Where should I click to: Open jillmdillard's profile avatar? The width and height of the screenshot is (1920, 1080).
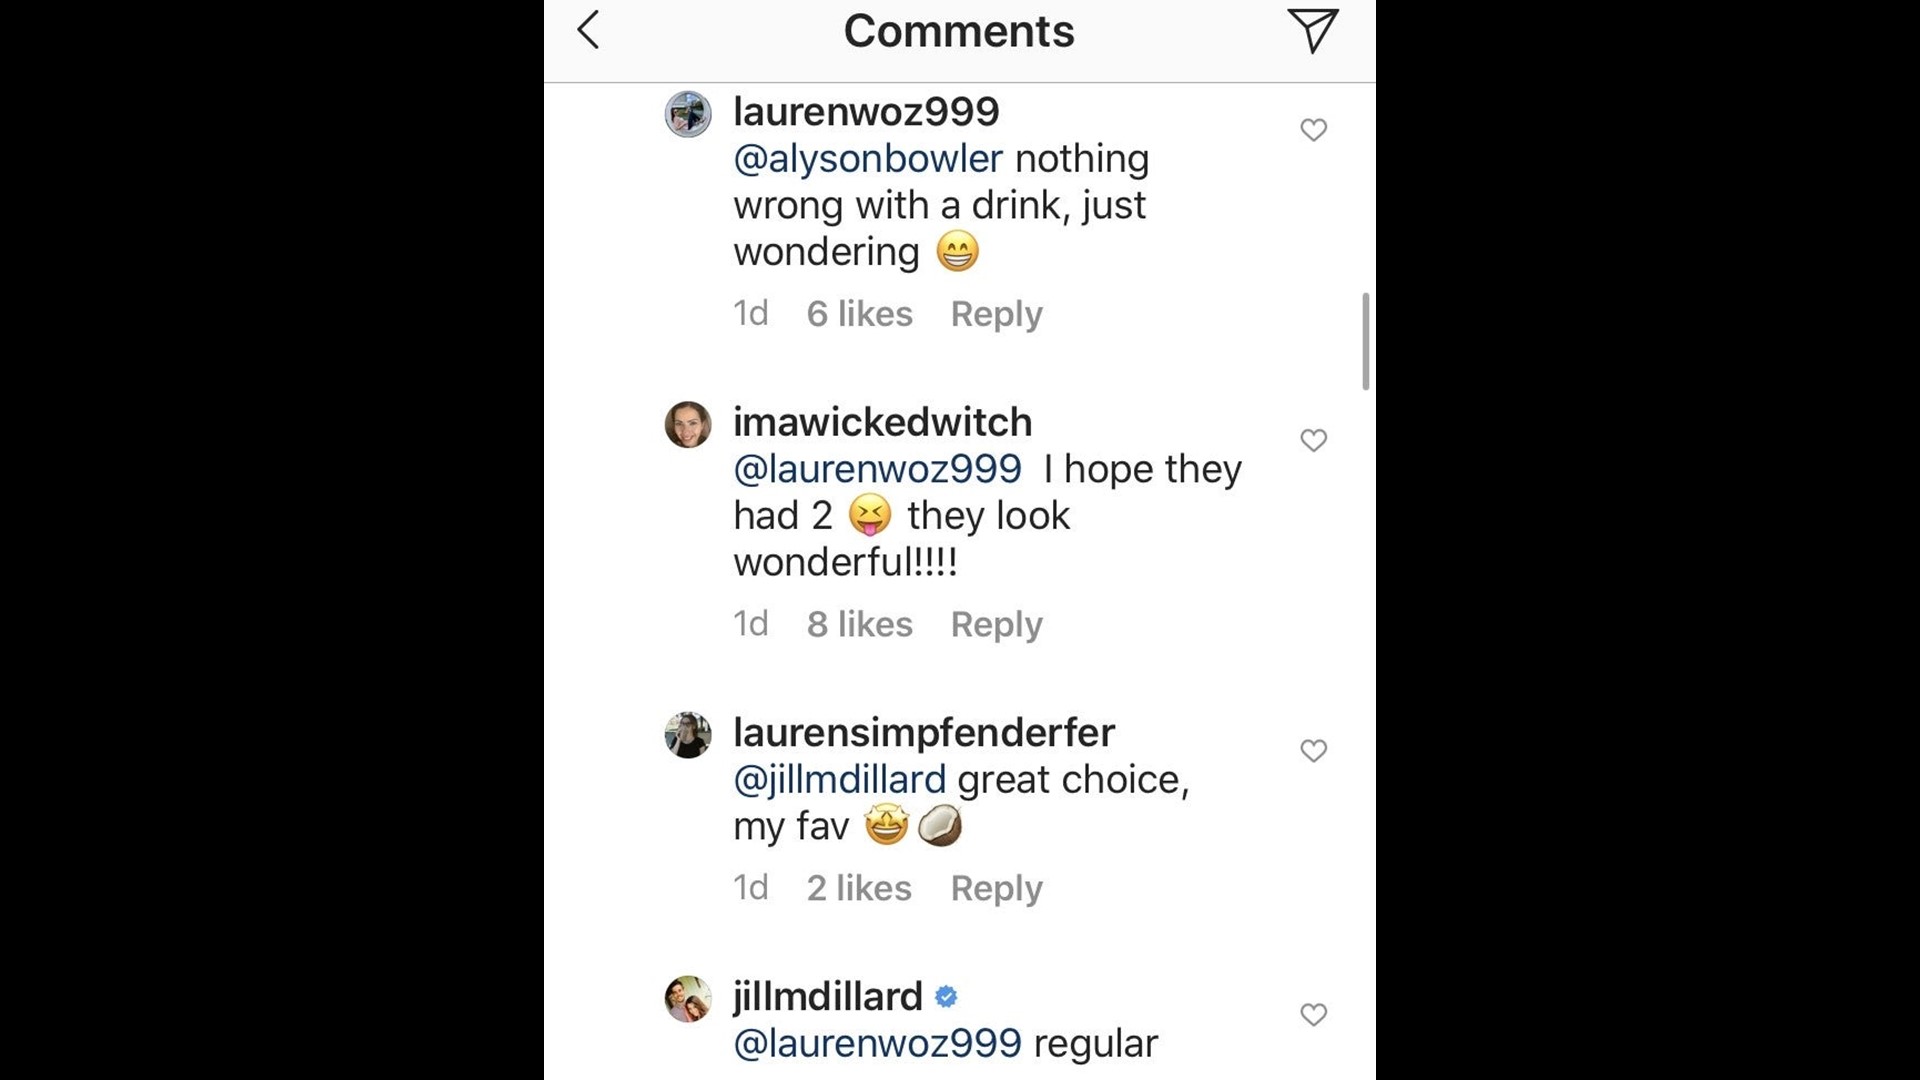pyautogui.click(x=688, y=998)
